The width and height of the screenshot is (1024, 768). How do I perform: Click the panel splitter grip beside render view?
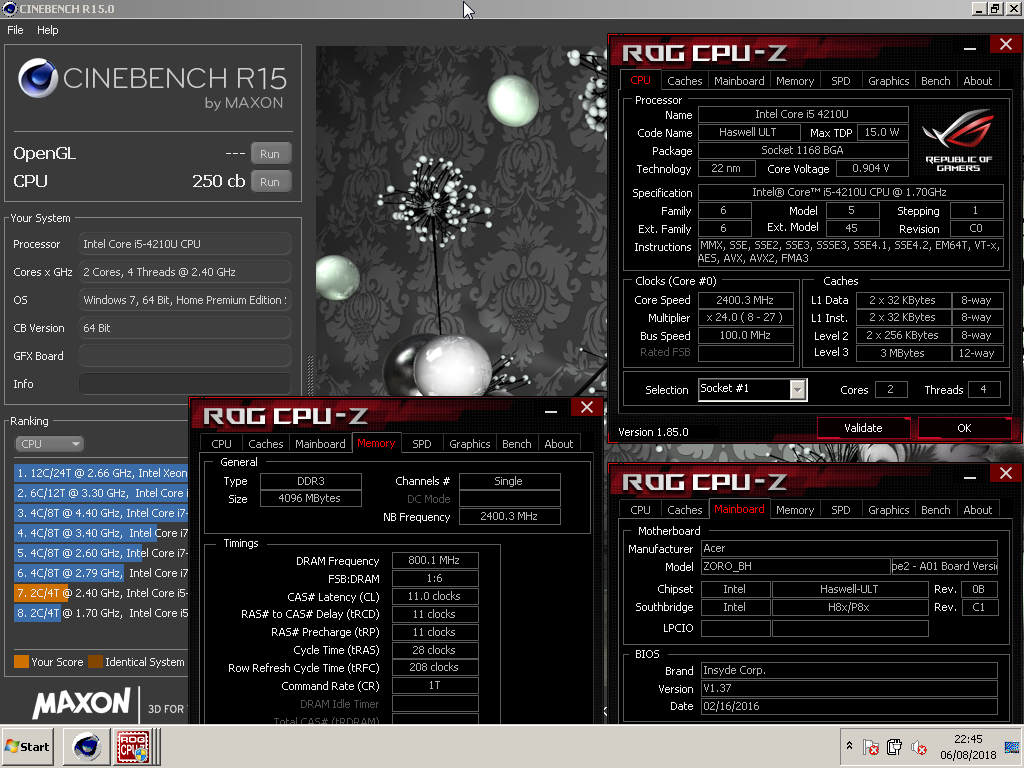[x=310, y=375]
